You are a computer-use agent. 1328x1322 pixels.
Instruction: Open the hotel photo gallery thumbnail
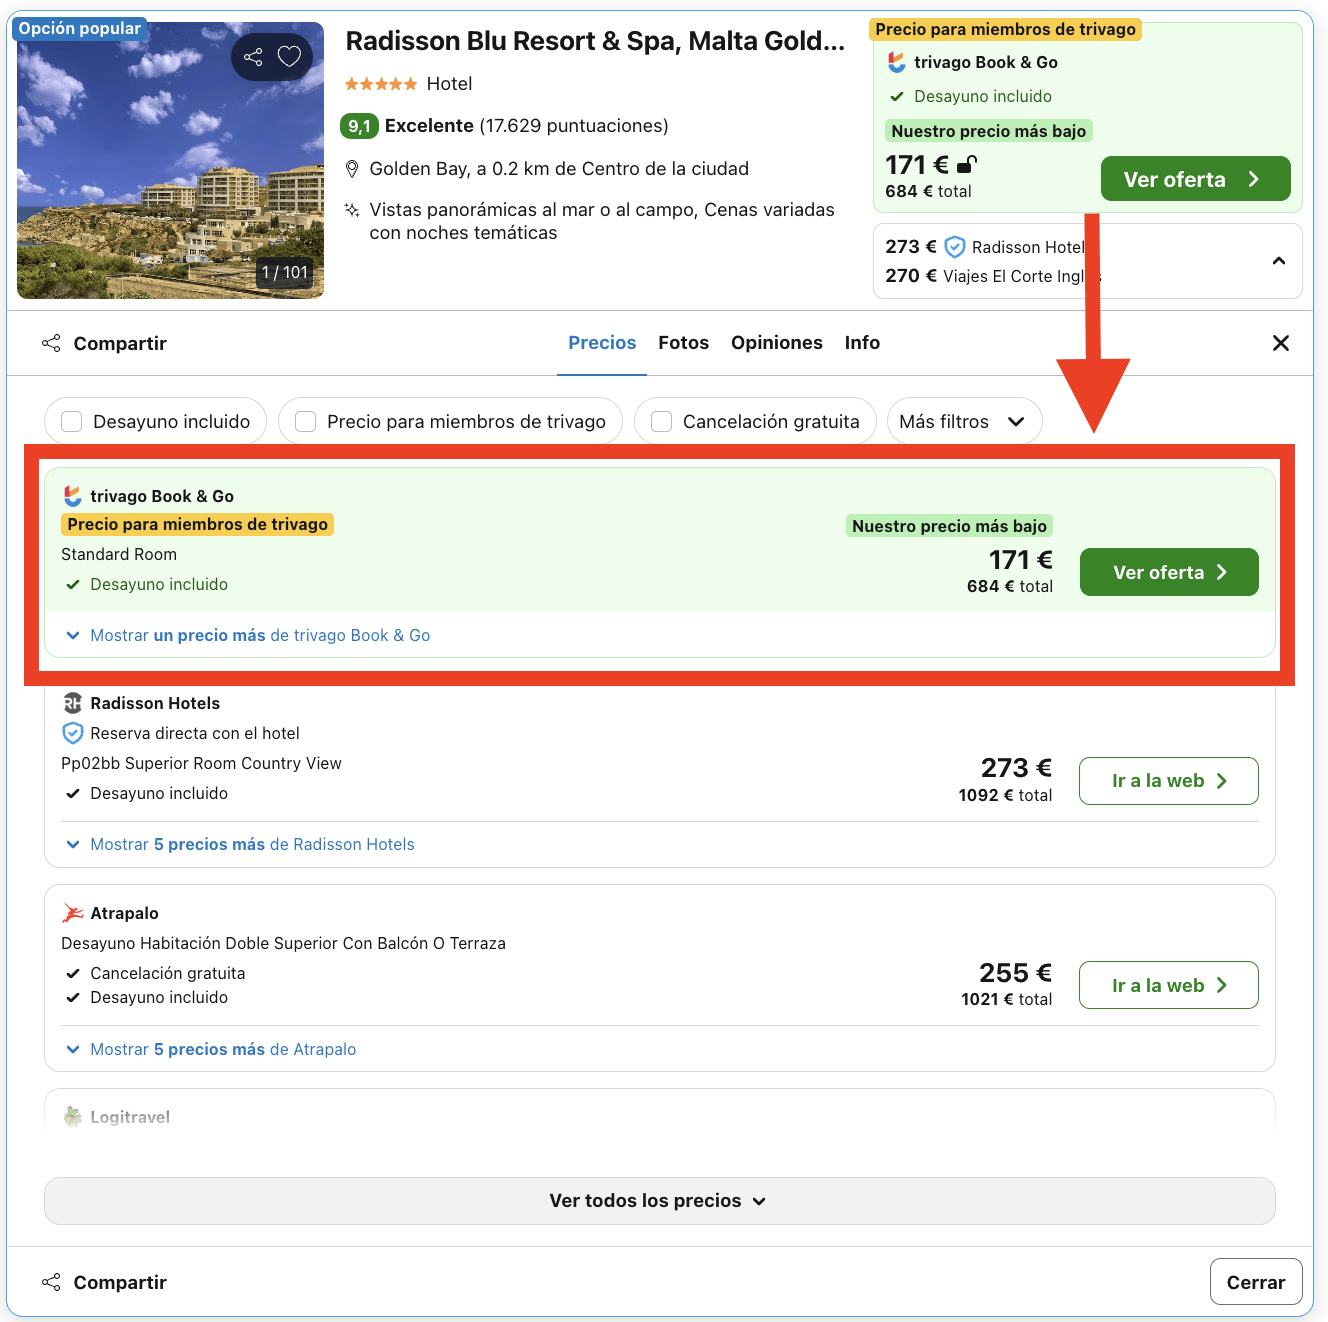[171, 160]
